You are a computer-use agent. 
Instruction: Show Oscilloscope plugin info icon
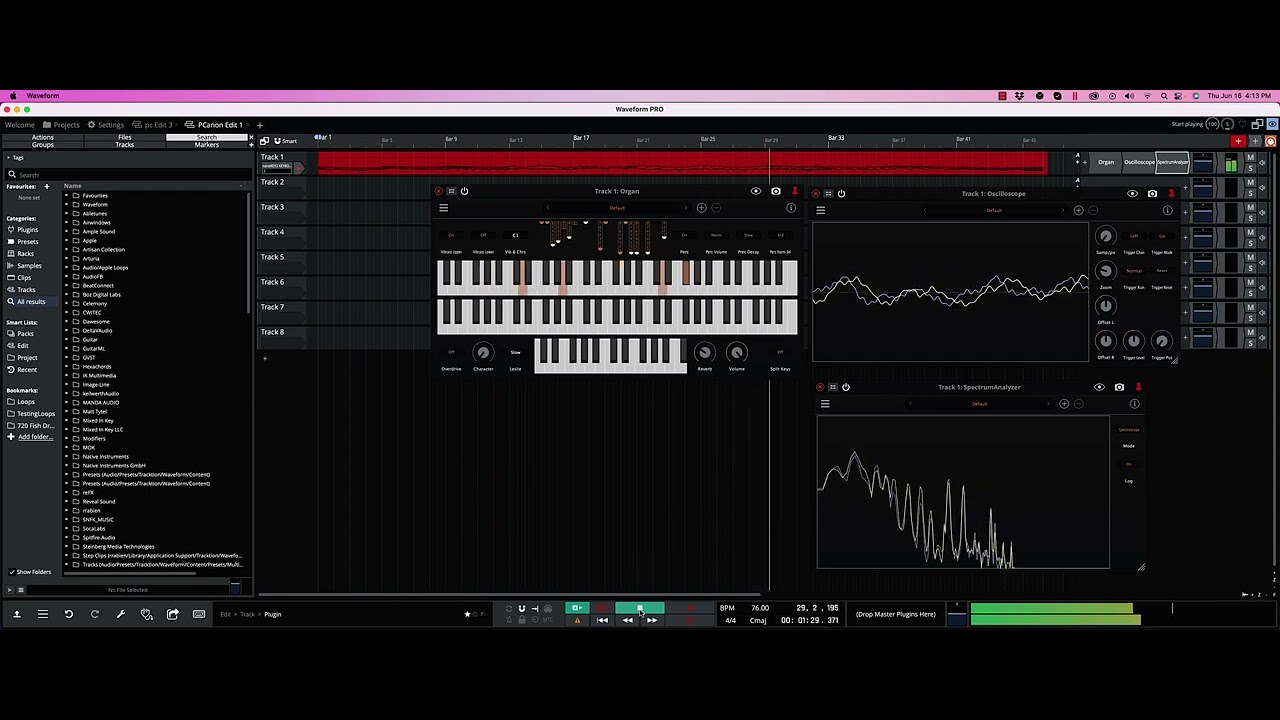[x=1167, y=210]
